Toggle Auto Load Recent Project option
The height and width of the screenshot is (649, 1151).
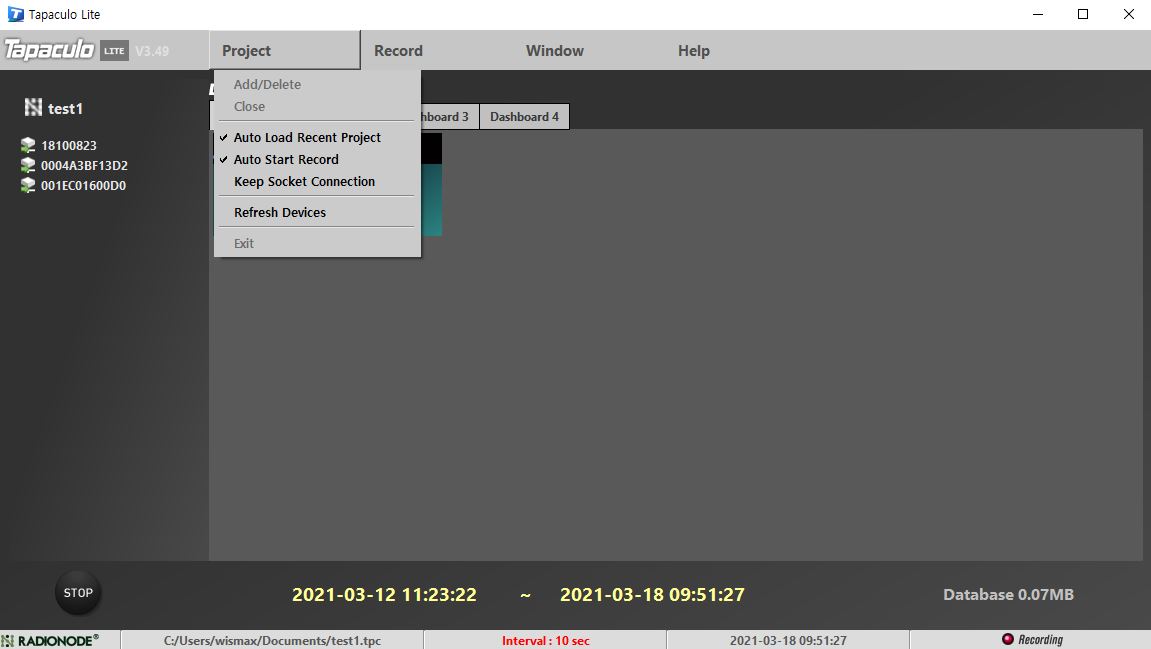point(317,137)
